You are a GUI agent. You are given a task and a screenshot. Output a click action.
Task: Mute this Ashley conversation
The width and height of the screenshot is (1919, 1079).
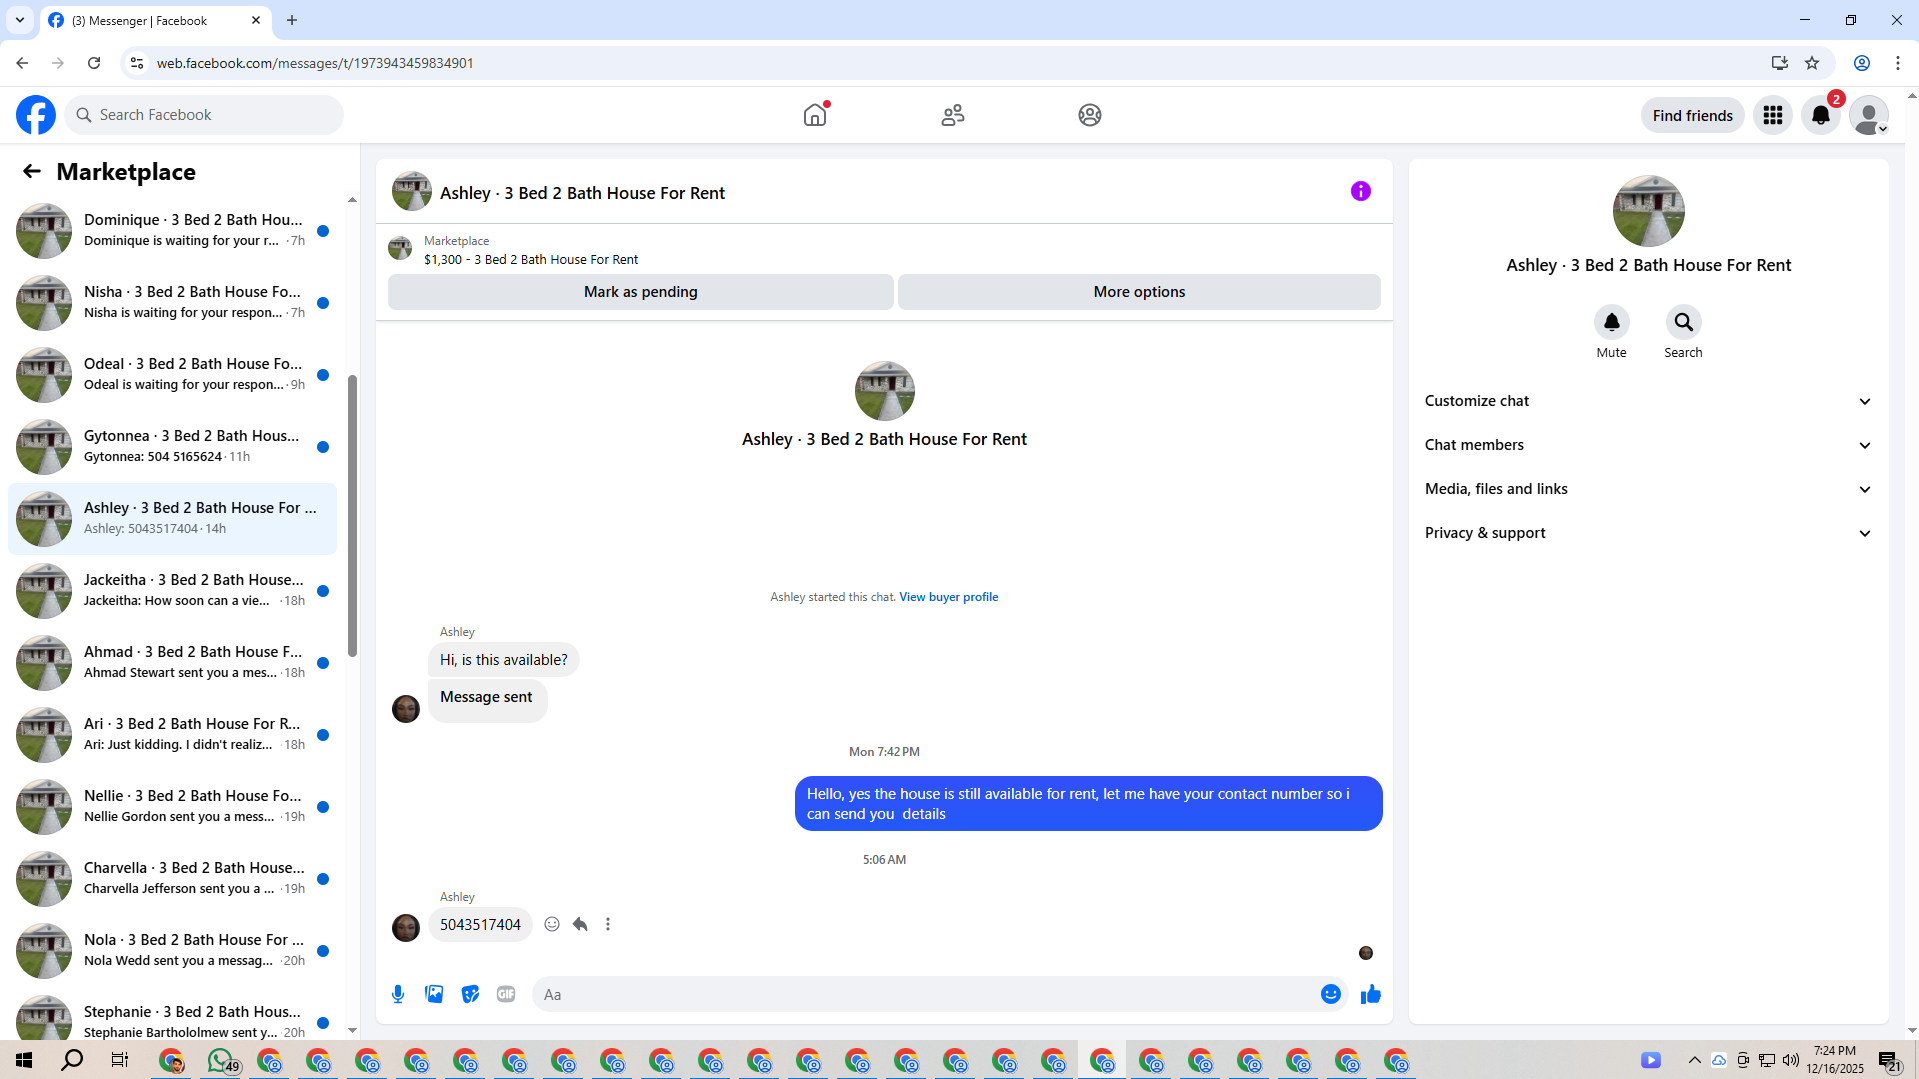(x=1611, y=322)
